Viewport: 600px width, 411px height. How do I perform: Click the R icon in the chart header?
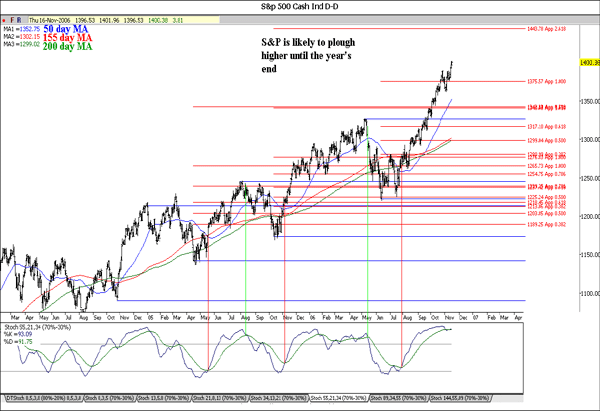[x=19, y=20]
